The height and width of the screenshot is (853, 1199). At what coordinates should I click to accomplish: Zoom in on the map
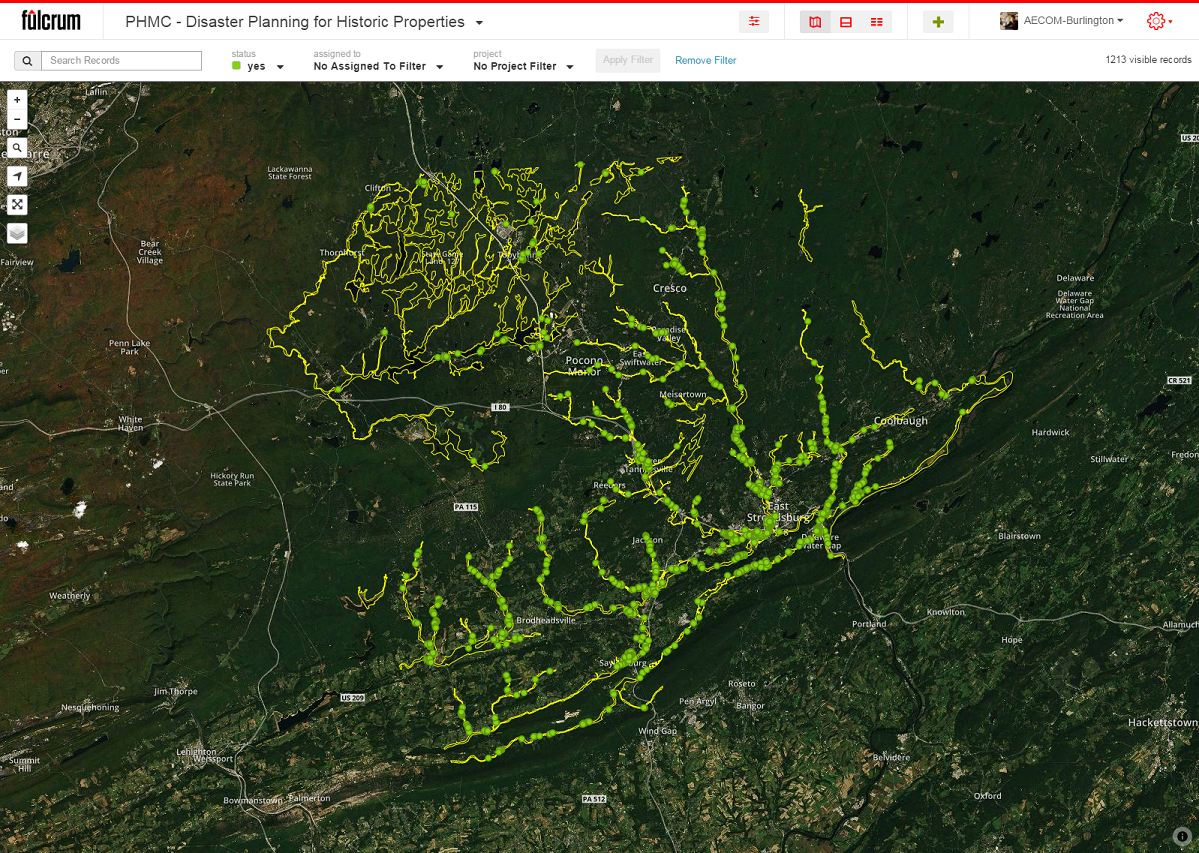tap(17, 100)
